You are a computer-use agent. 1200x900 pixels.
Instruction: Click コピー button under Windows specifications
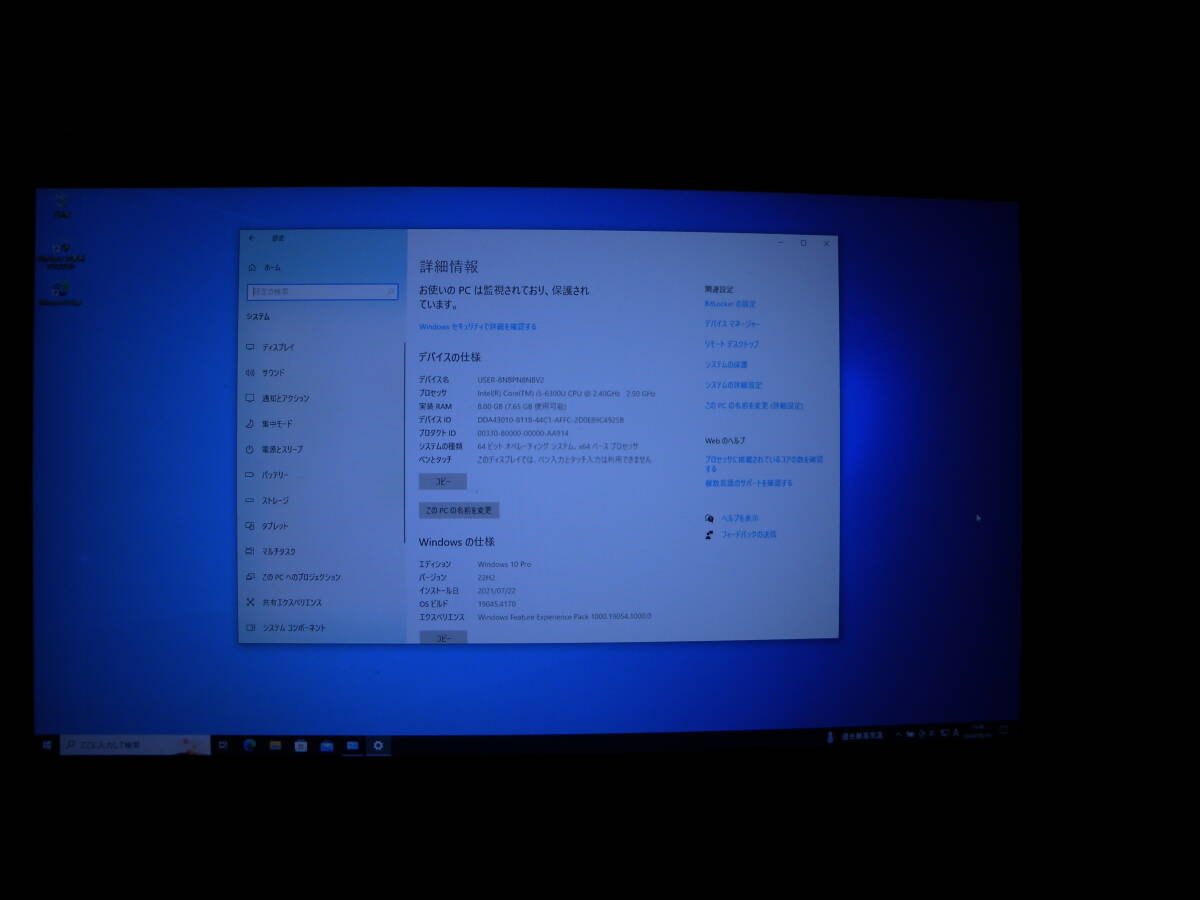click(x=443, y=637)
